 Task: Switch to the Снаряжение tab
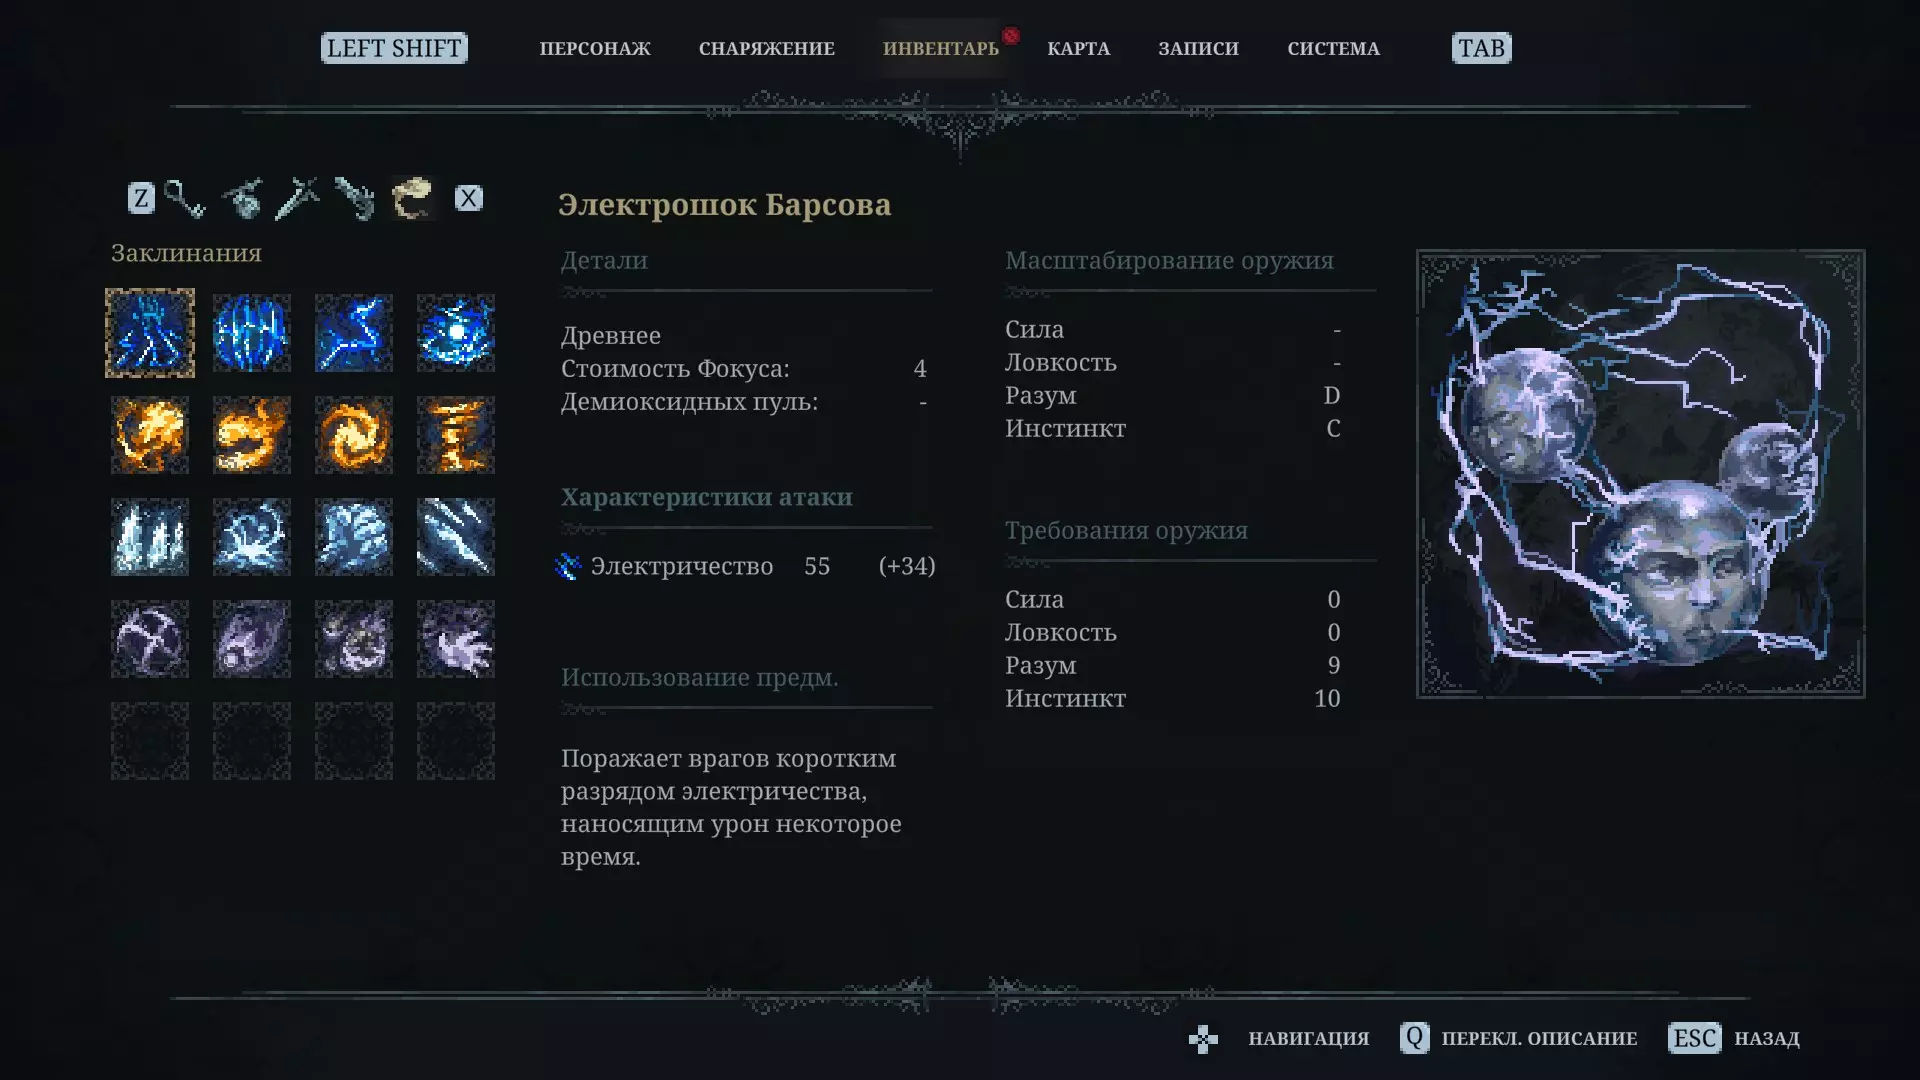tap(767, 48)
